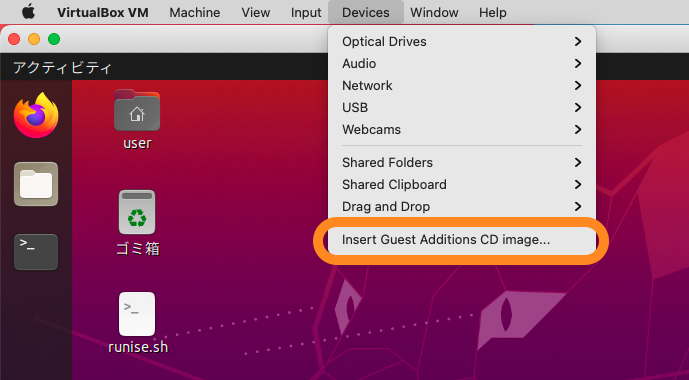Select the runise.sh script desktop icon
689x380 pixels.
pyautogui.click(x=138, y=323)
